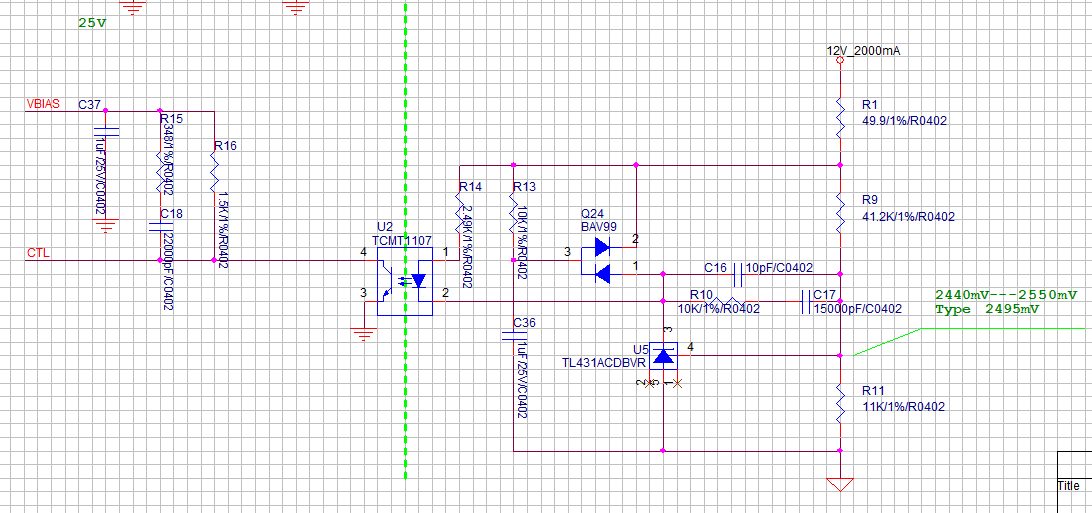Click the green 25V text note
This screenshot has height=513, width=1092.
(93, 22)
